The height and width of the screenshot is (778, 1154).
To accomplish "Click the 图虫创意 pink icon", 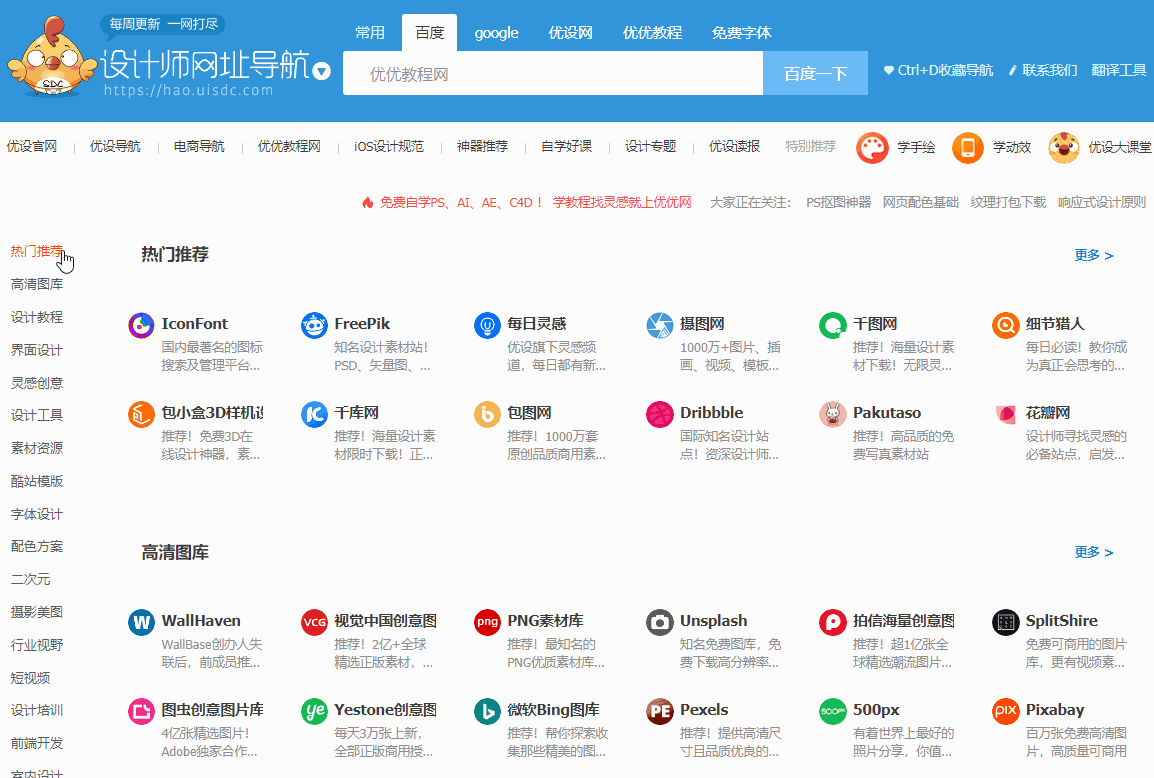I will [x=141, y=711].
